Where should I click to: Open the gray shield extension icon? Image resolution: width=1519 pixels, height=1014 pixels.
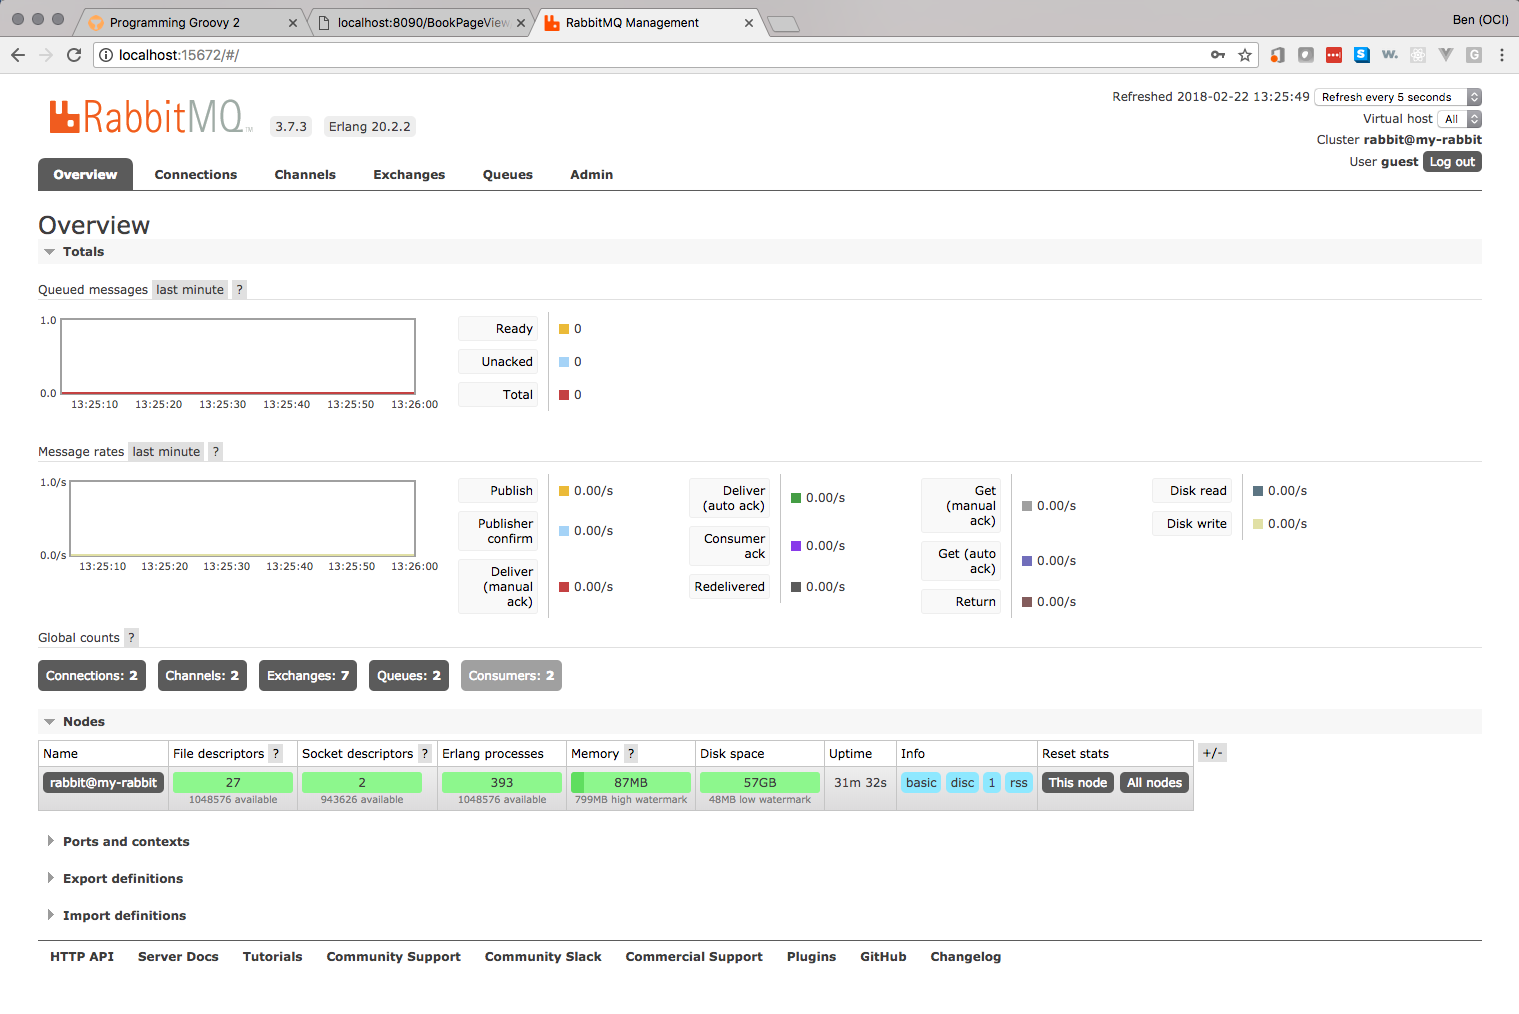point(1306,55)
